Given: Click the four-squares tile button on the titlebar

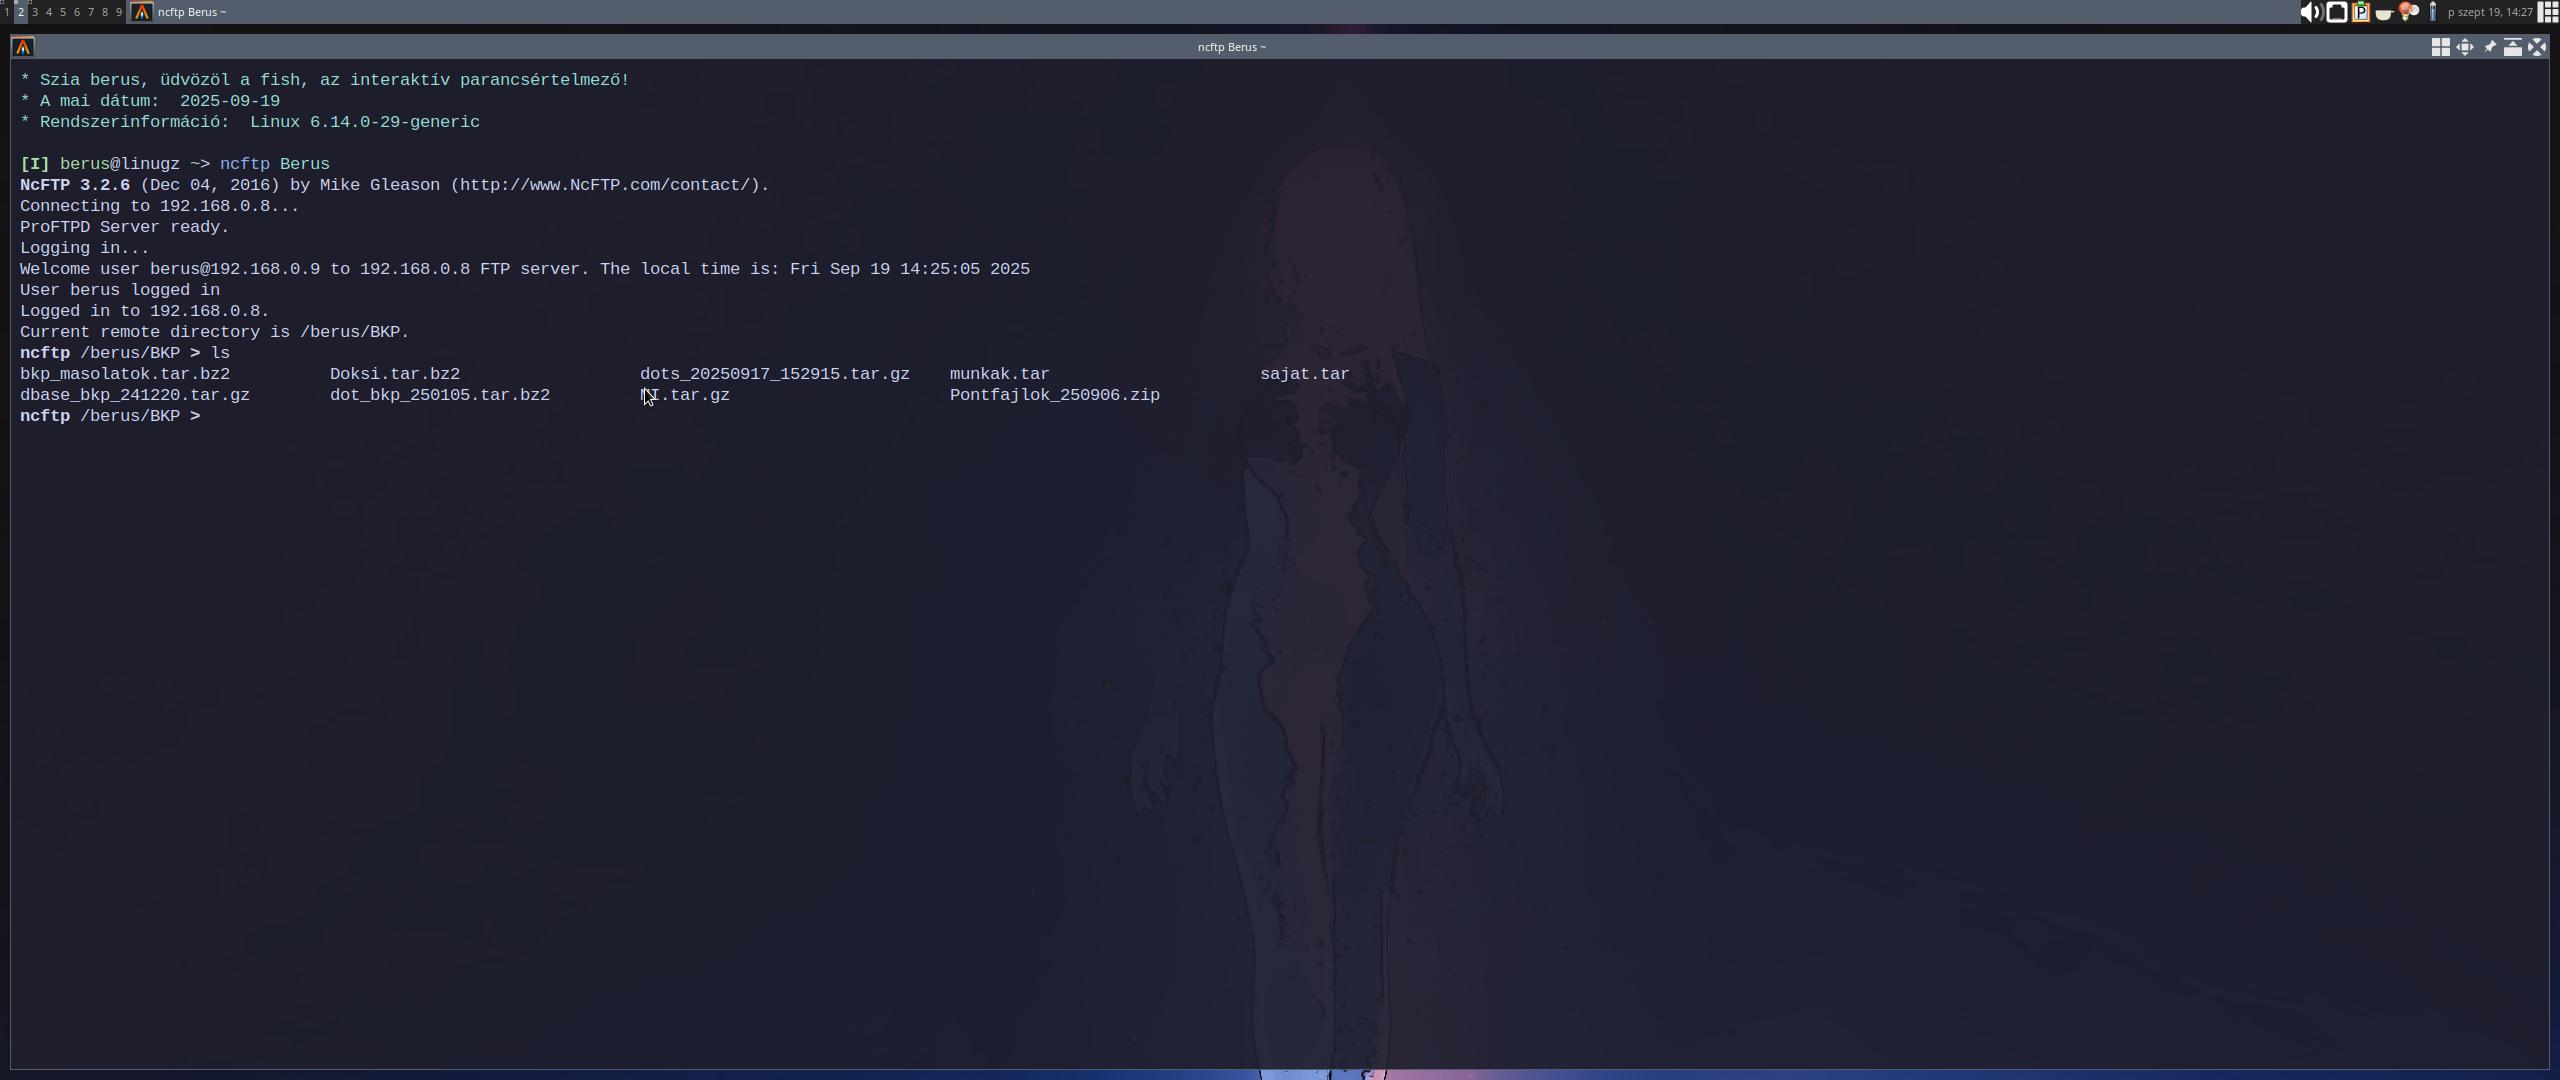Looking at the screenshot, I should [2441, 47].
